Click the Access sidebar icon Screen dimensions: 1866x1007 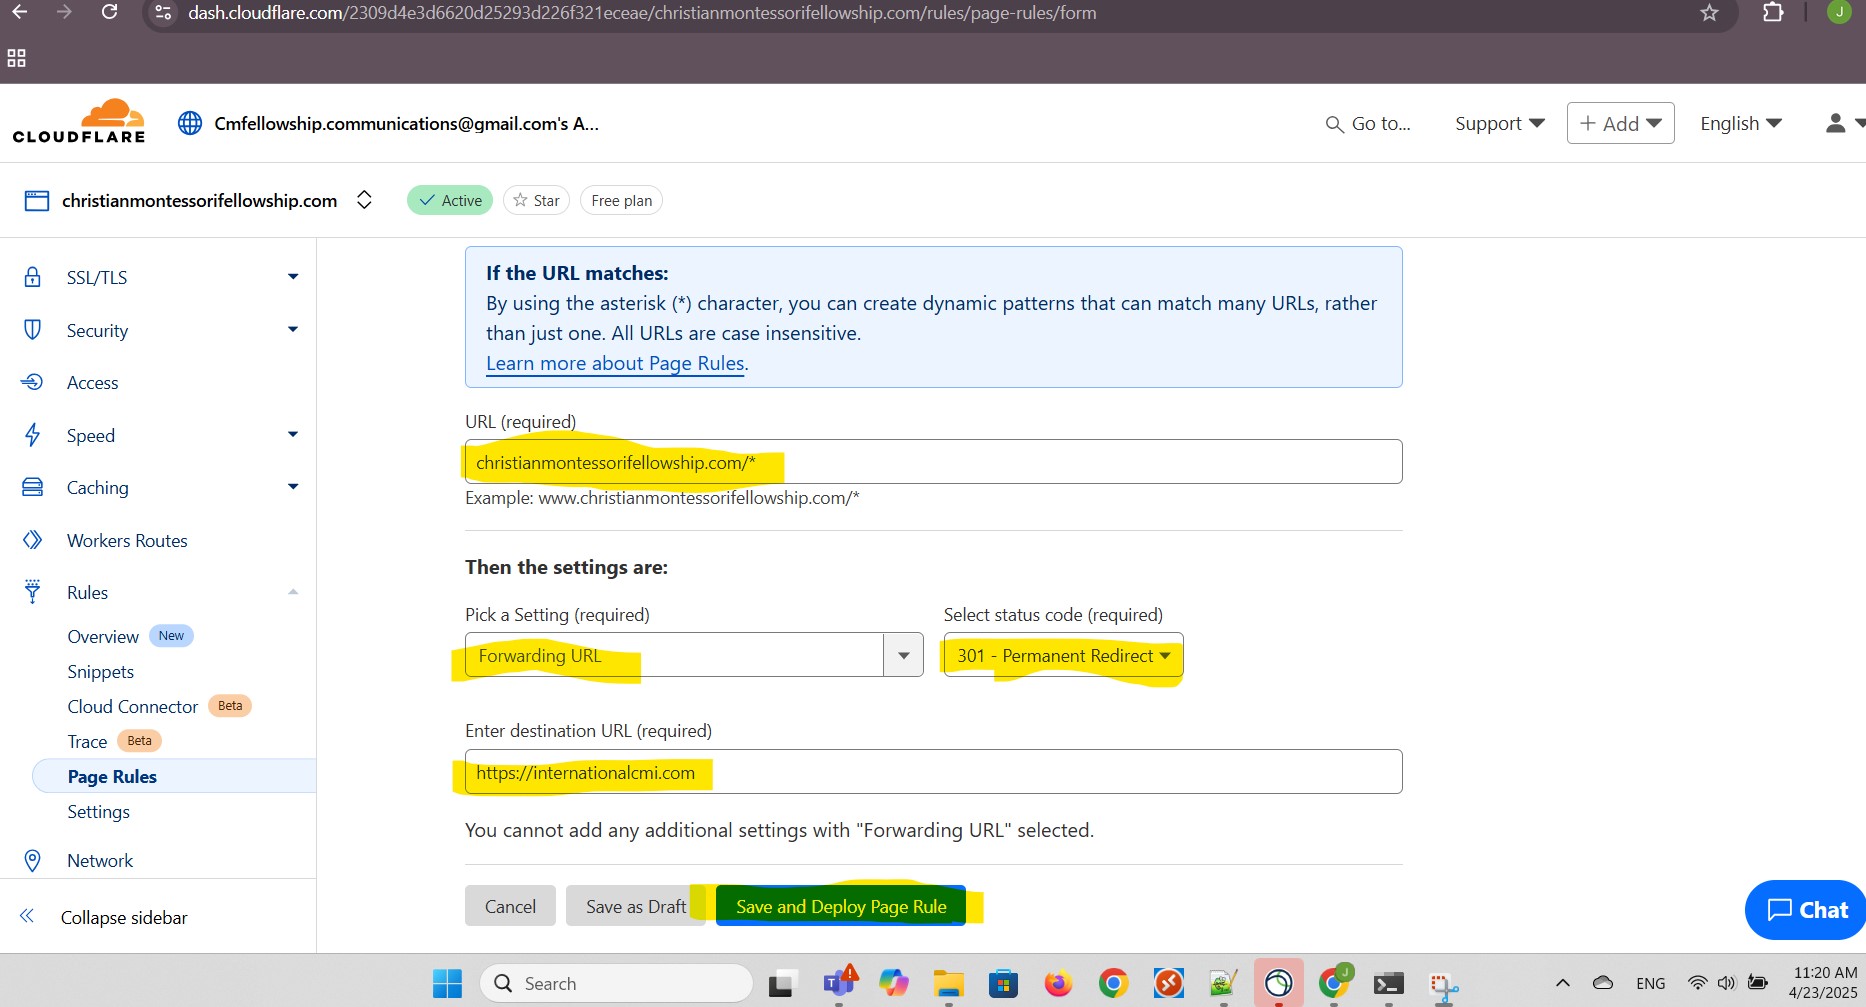click(x=32, y=382)
